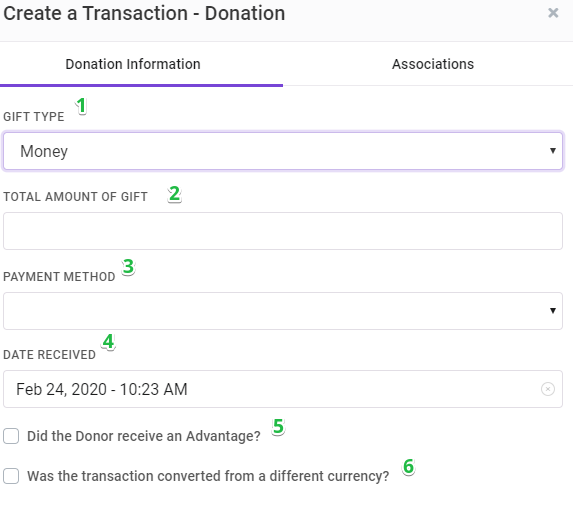Click the 'Did the Donor receive an Advantage?' label

point(144,436)
